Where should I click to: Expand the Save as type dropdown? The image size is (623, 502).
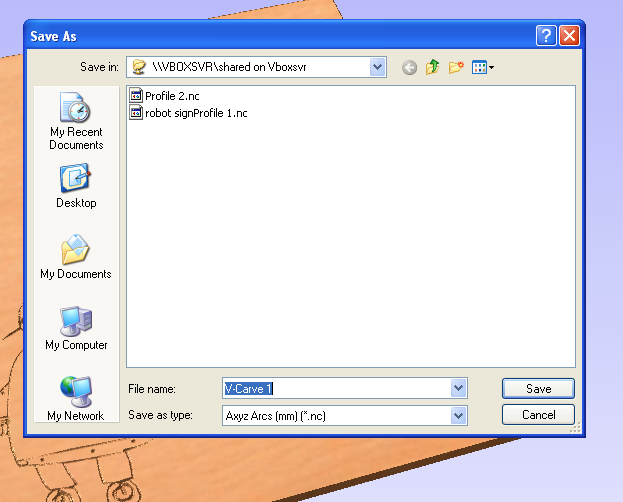coord(459,416)
